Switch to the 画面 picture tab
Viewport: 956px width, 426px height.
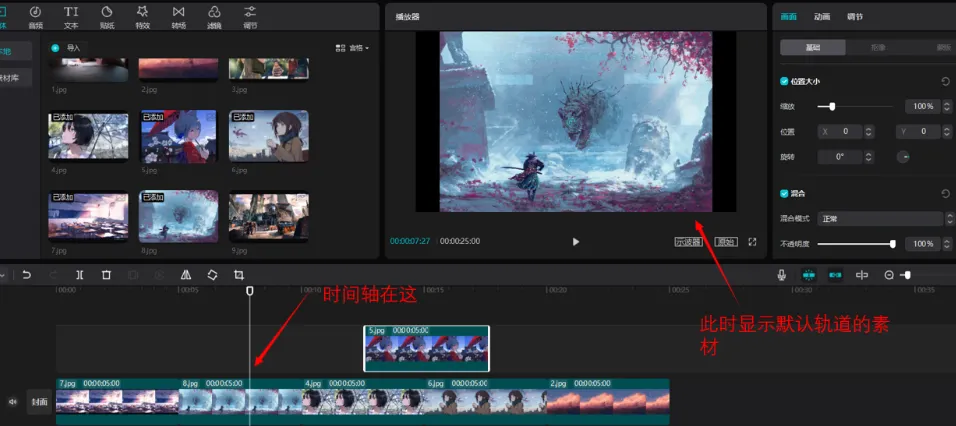(x=788, y=17)
